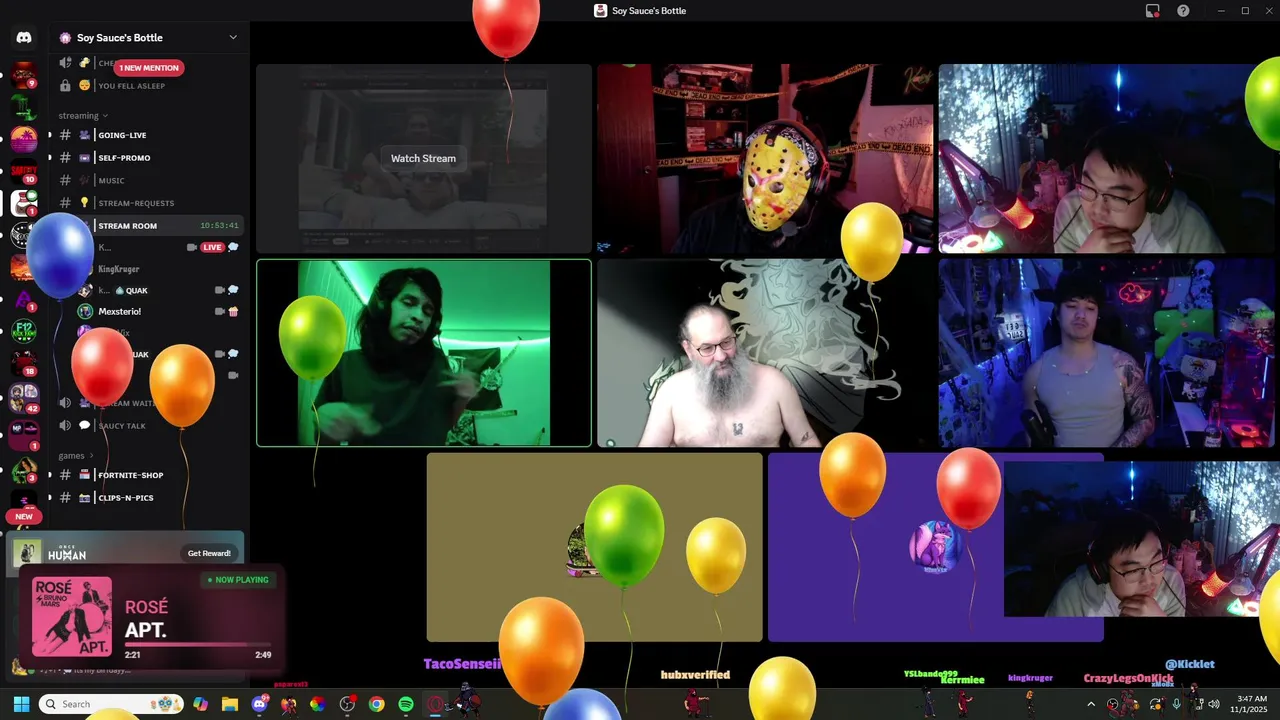Seek on APT. song progress bar

pyautogui.click(x=198, y=646)
